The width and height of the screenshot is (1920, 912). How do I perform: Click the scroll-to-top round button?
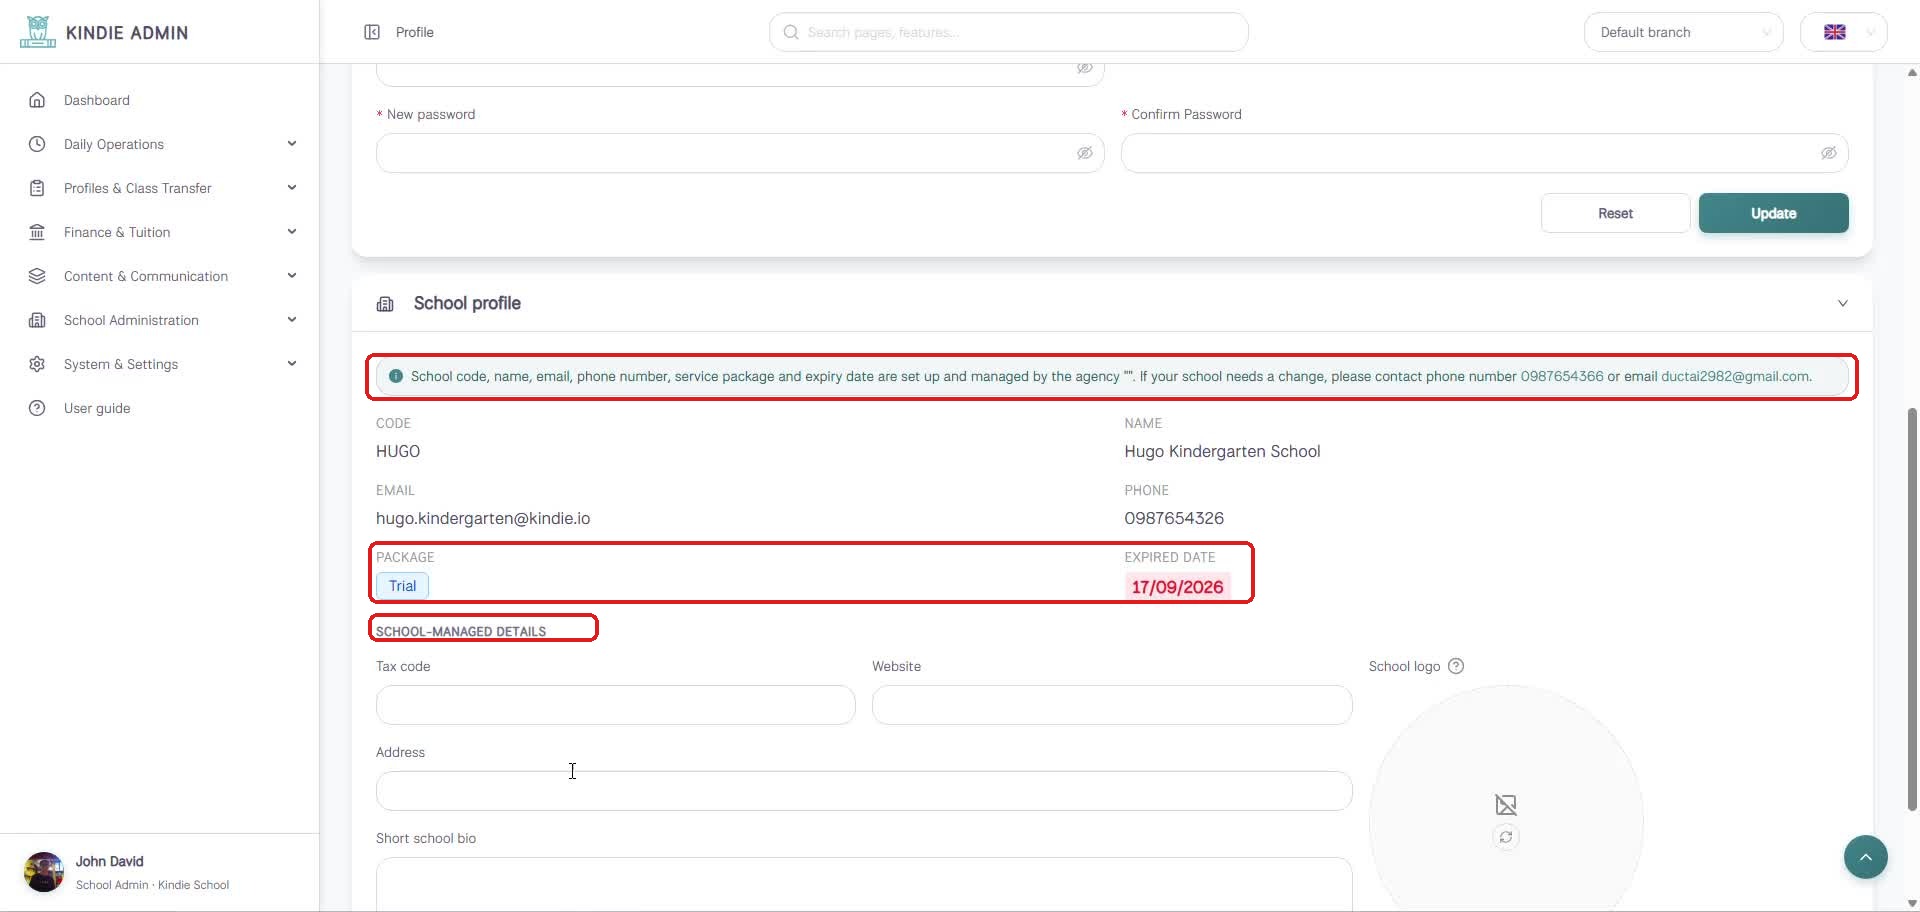[1866, 857]
